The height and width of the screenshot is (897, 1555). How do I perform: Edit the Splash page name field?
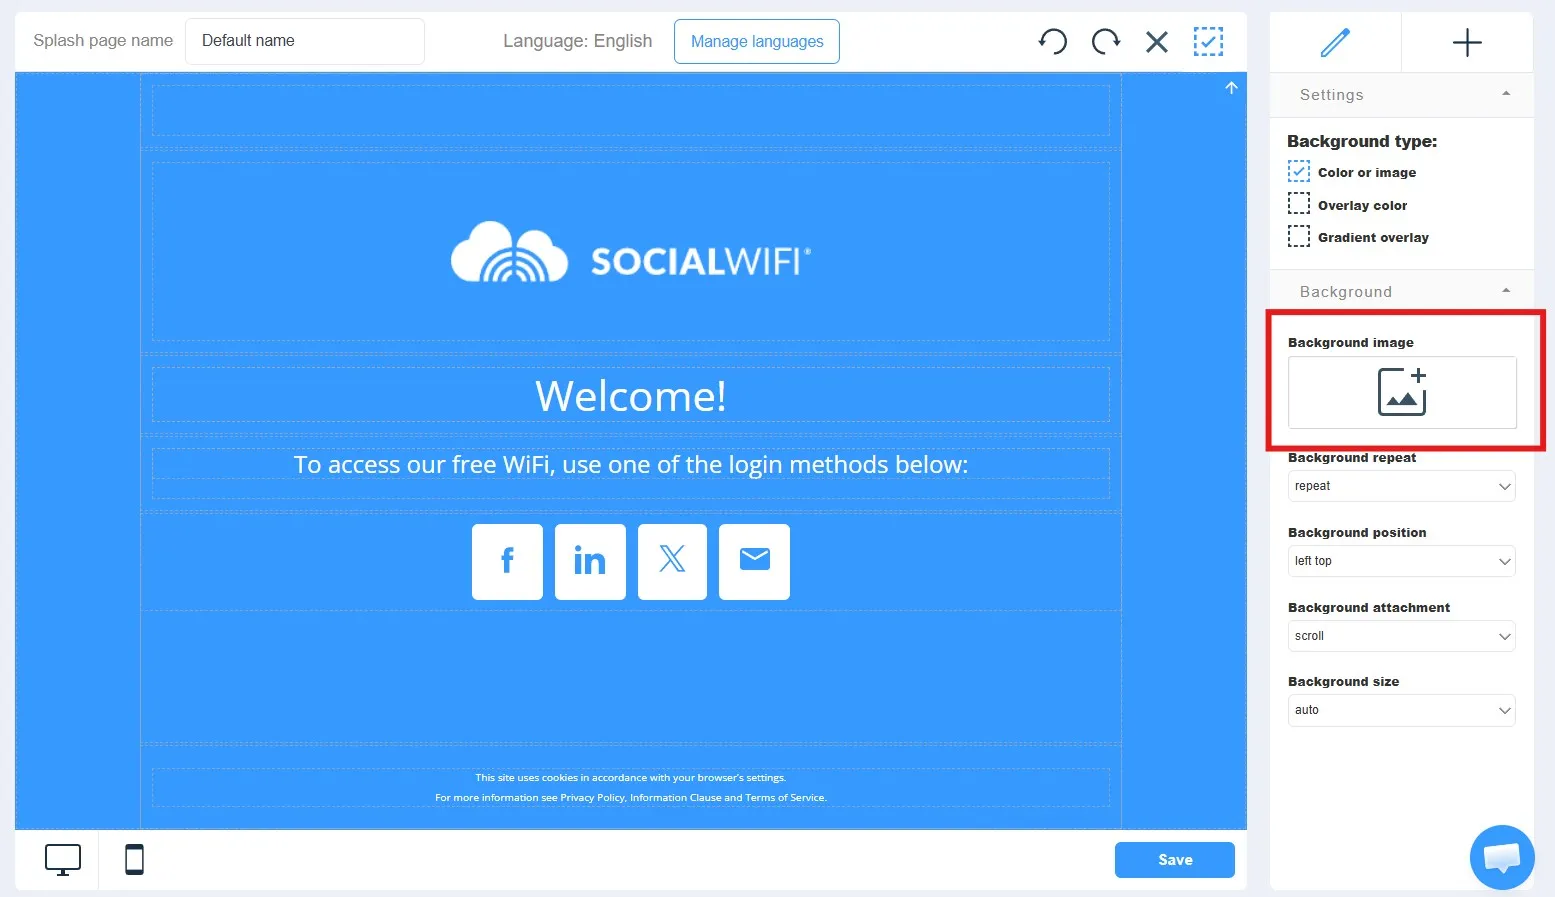[x=305, y=41]
